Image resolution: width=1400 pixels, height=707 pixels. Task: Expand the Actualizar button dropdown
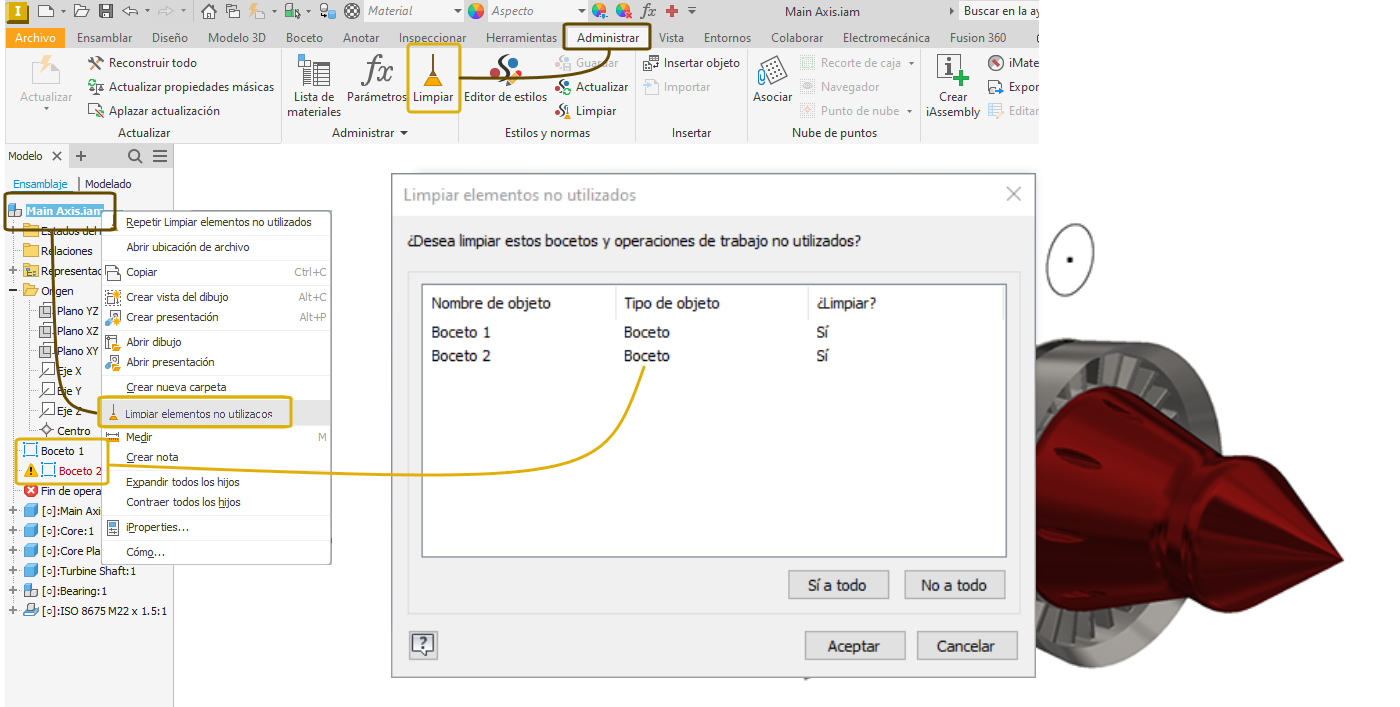[x=46, y=110]
